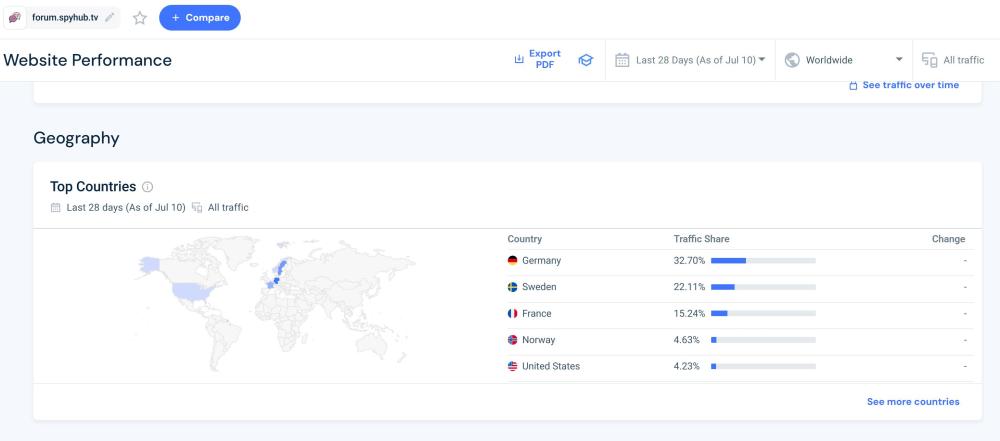This screenshot has width=1000, height=441.
Task: Click the globe icon next to Worldwide
Action: [792, 60]
